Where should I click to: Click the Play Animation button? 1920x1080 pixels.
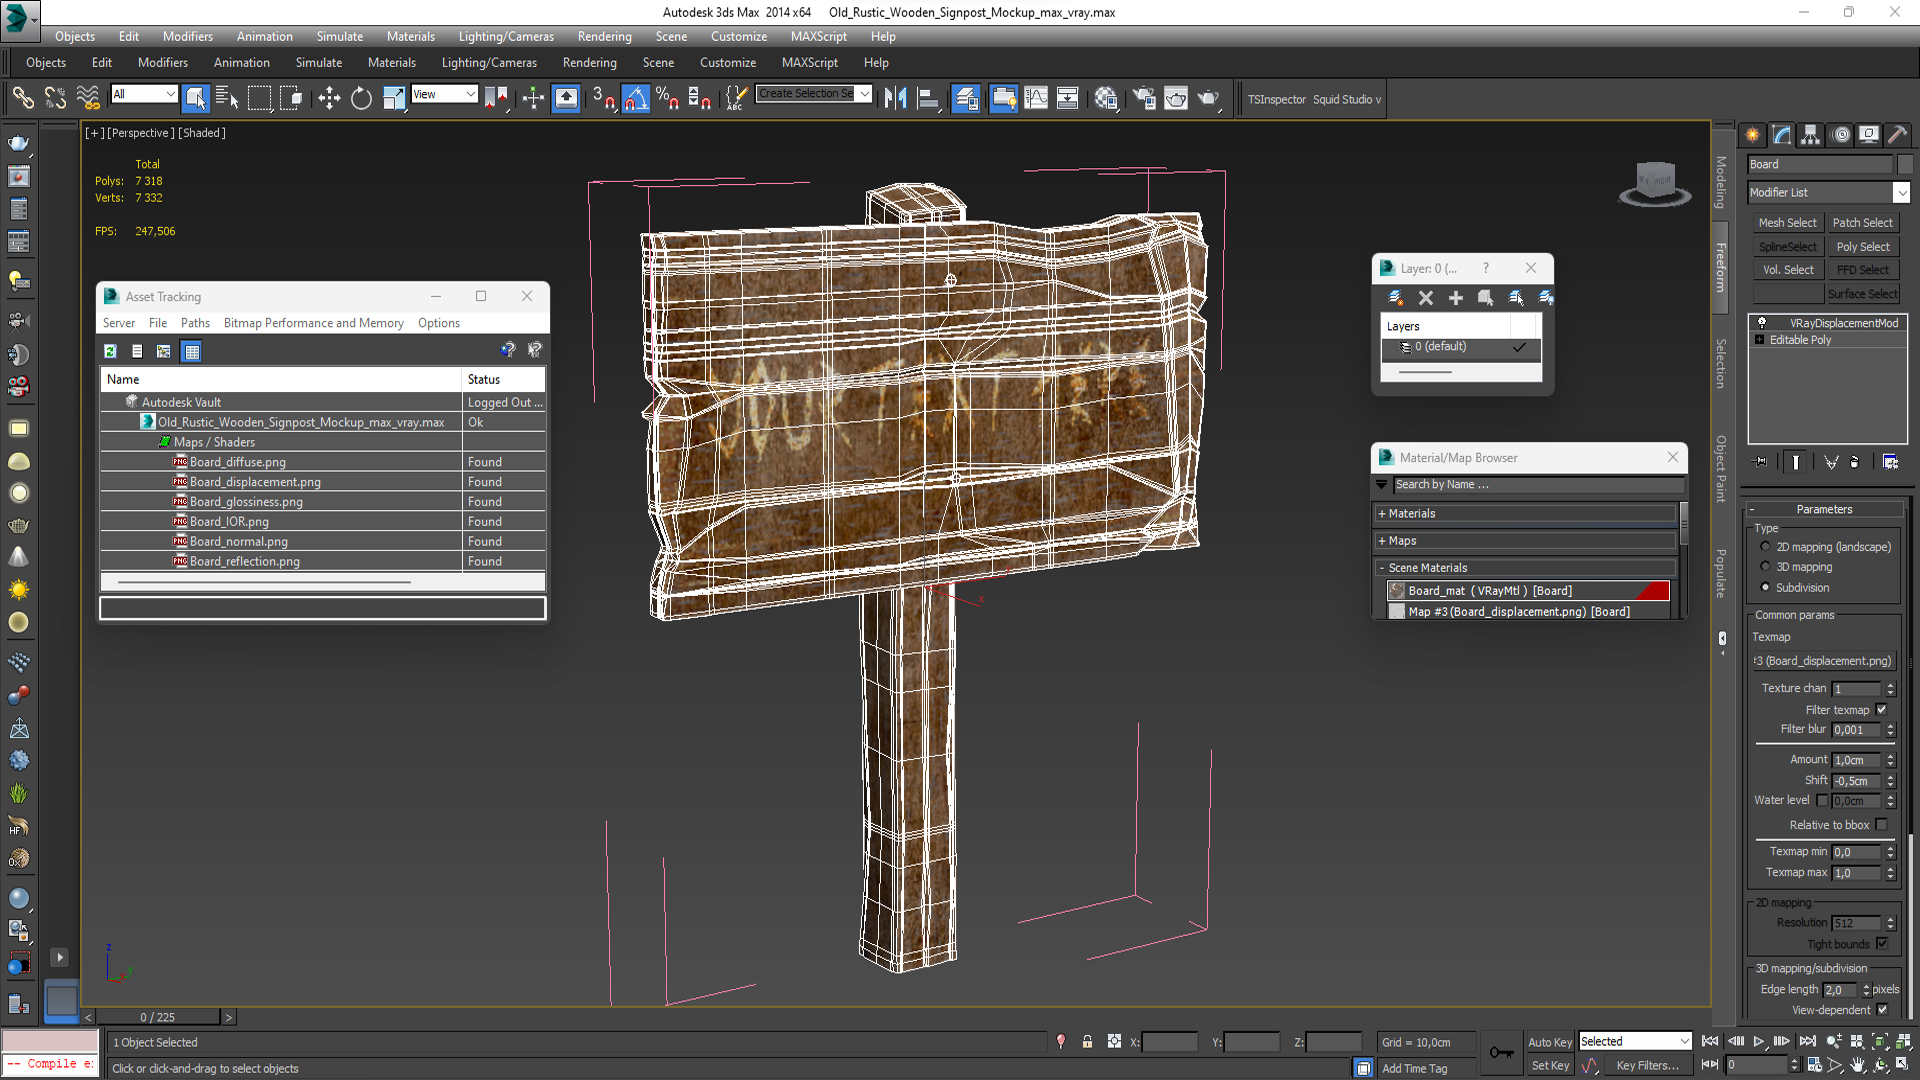pyautogui.click(x=1759, y=1041)
